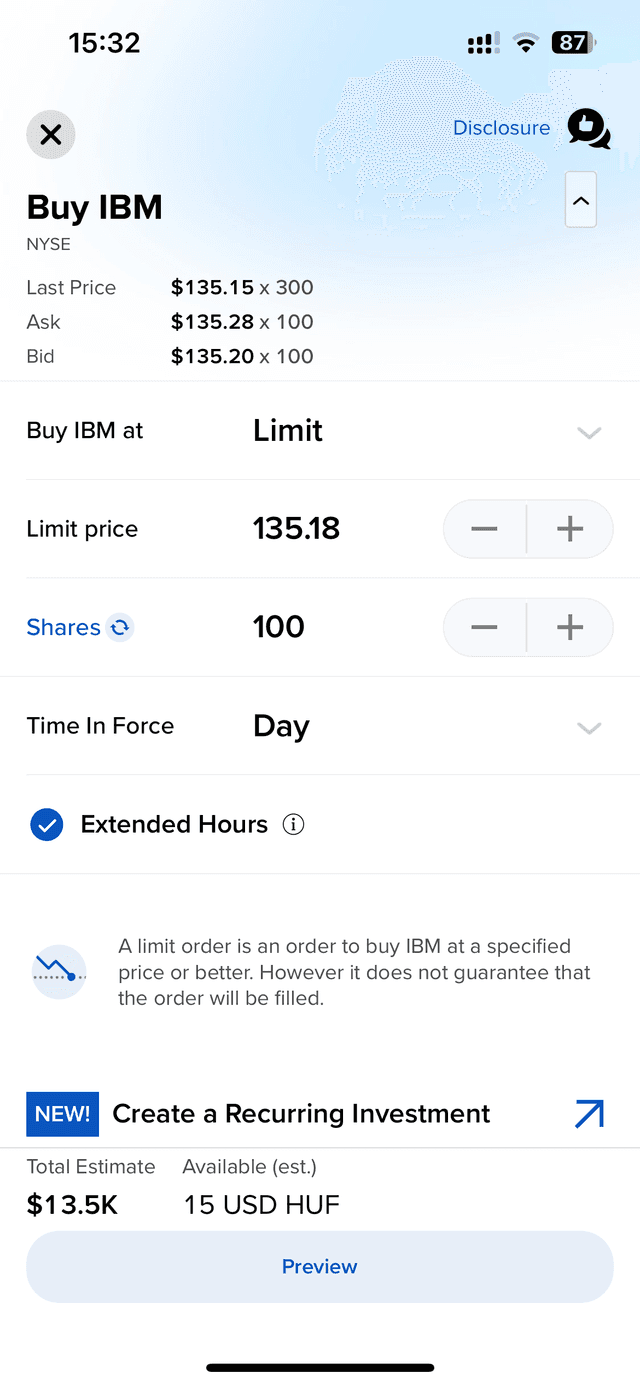Click the limit order chart illustration icon
Viewport: 640px width, 1385px height.
click(58, 971)
